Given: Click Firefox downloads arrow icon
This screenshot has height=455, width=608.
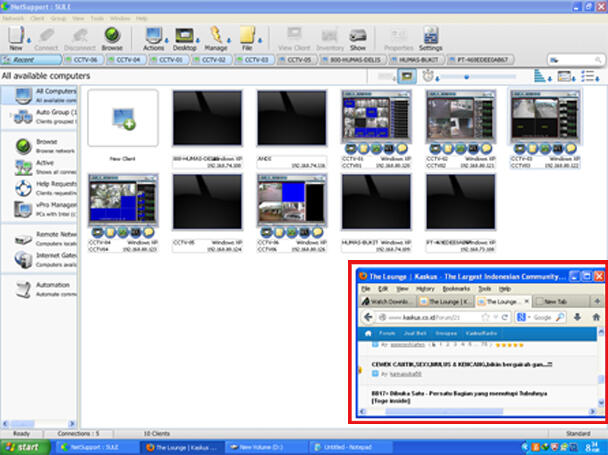Looking at the screenshot, I should [577, 317].
